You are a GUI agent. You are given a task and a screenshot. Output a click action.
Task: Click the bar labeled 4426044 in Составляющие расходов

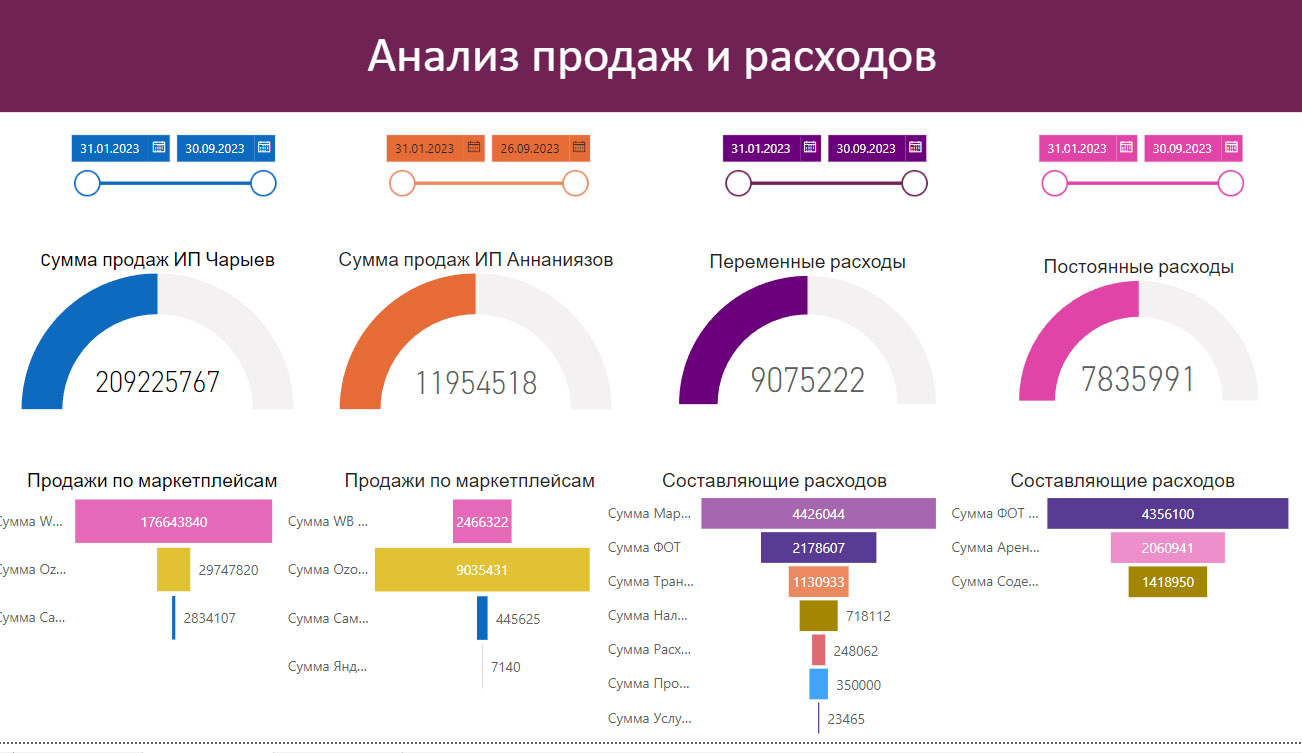point(818,513)
